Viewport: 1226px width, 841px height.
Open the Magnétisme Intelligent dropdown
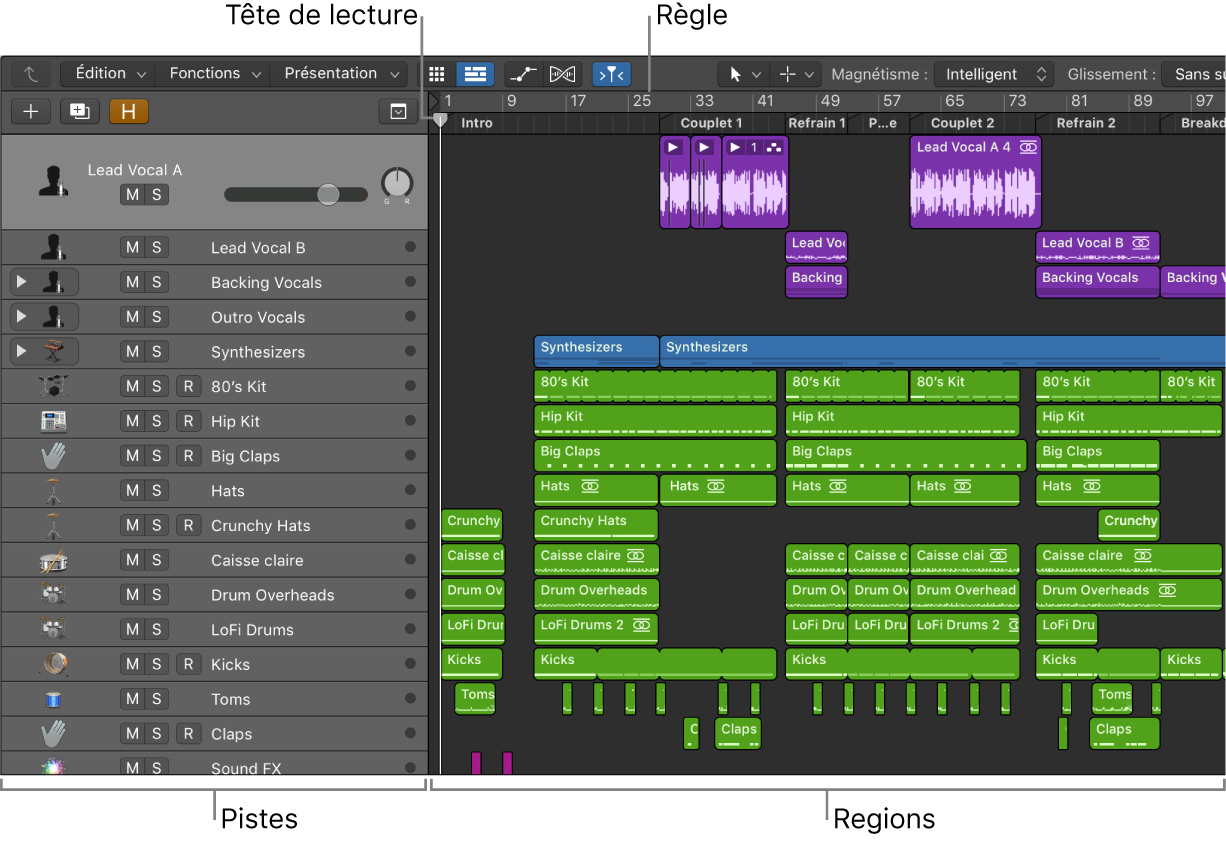(x=990, y=73)
